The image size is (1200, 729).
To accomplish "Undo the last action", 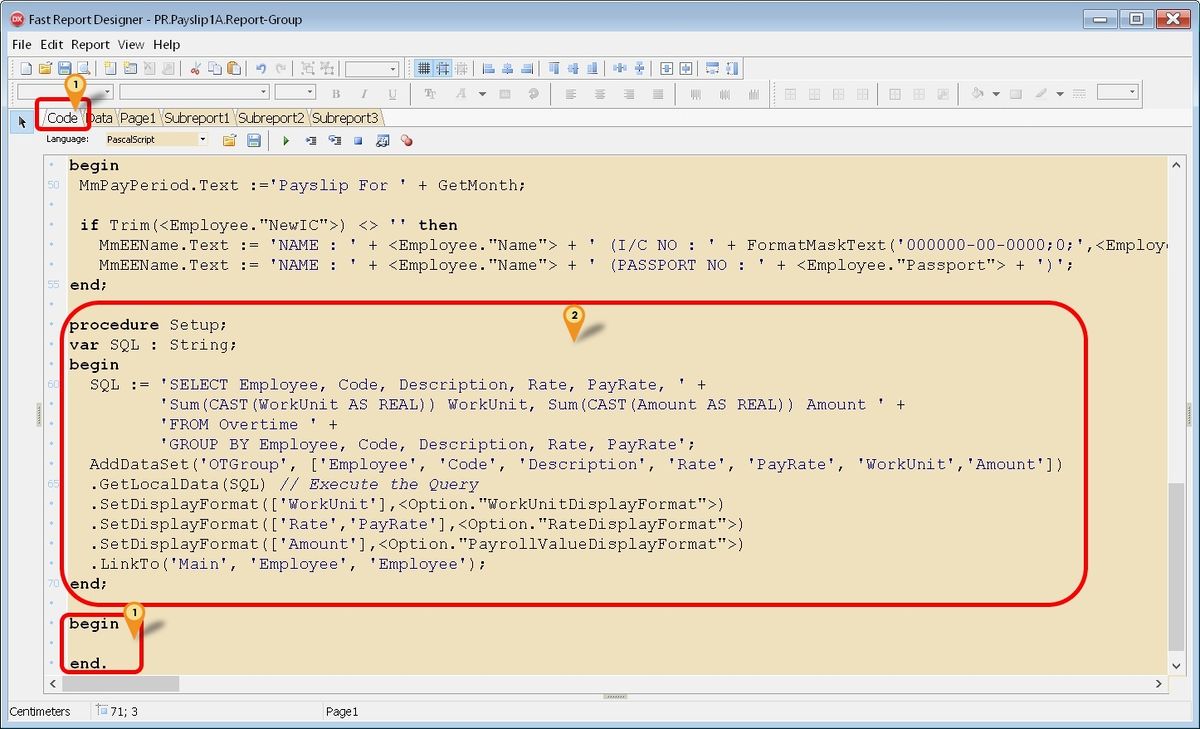I will coord(260,68).
